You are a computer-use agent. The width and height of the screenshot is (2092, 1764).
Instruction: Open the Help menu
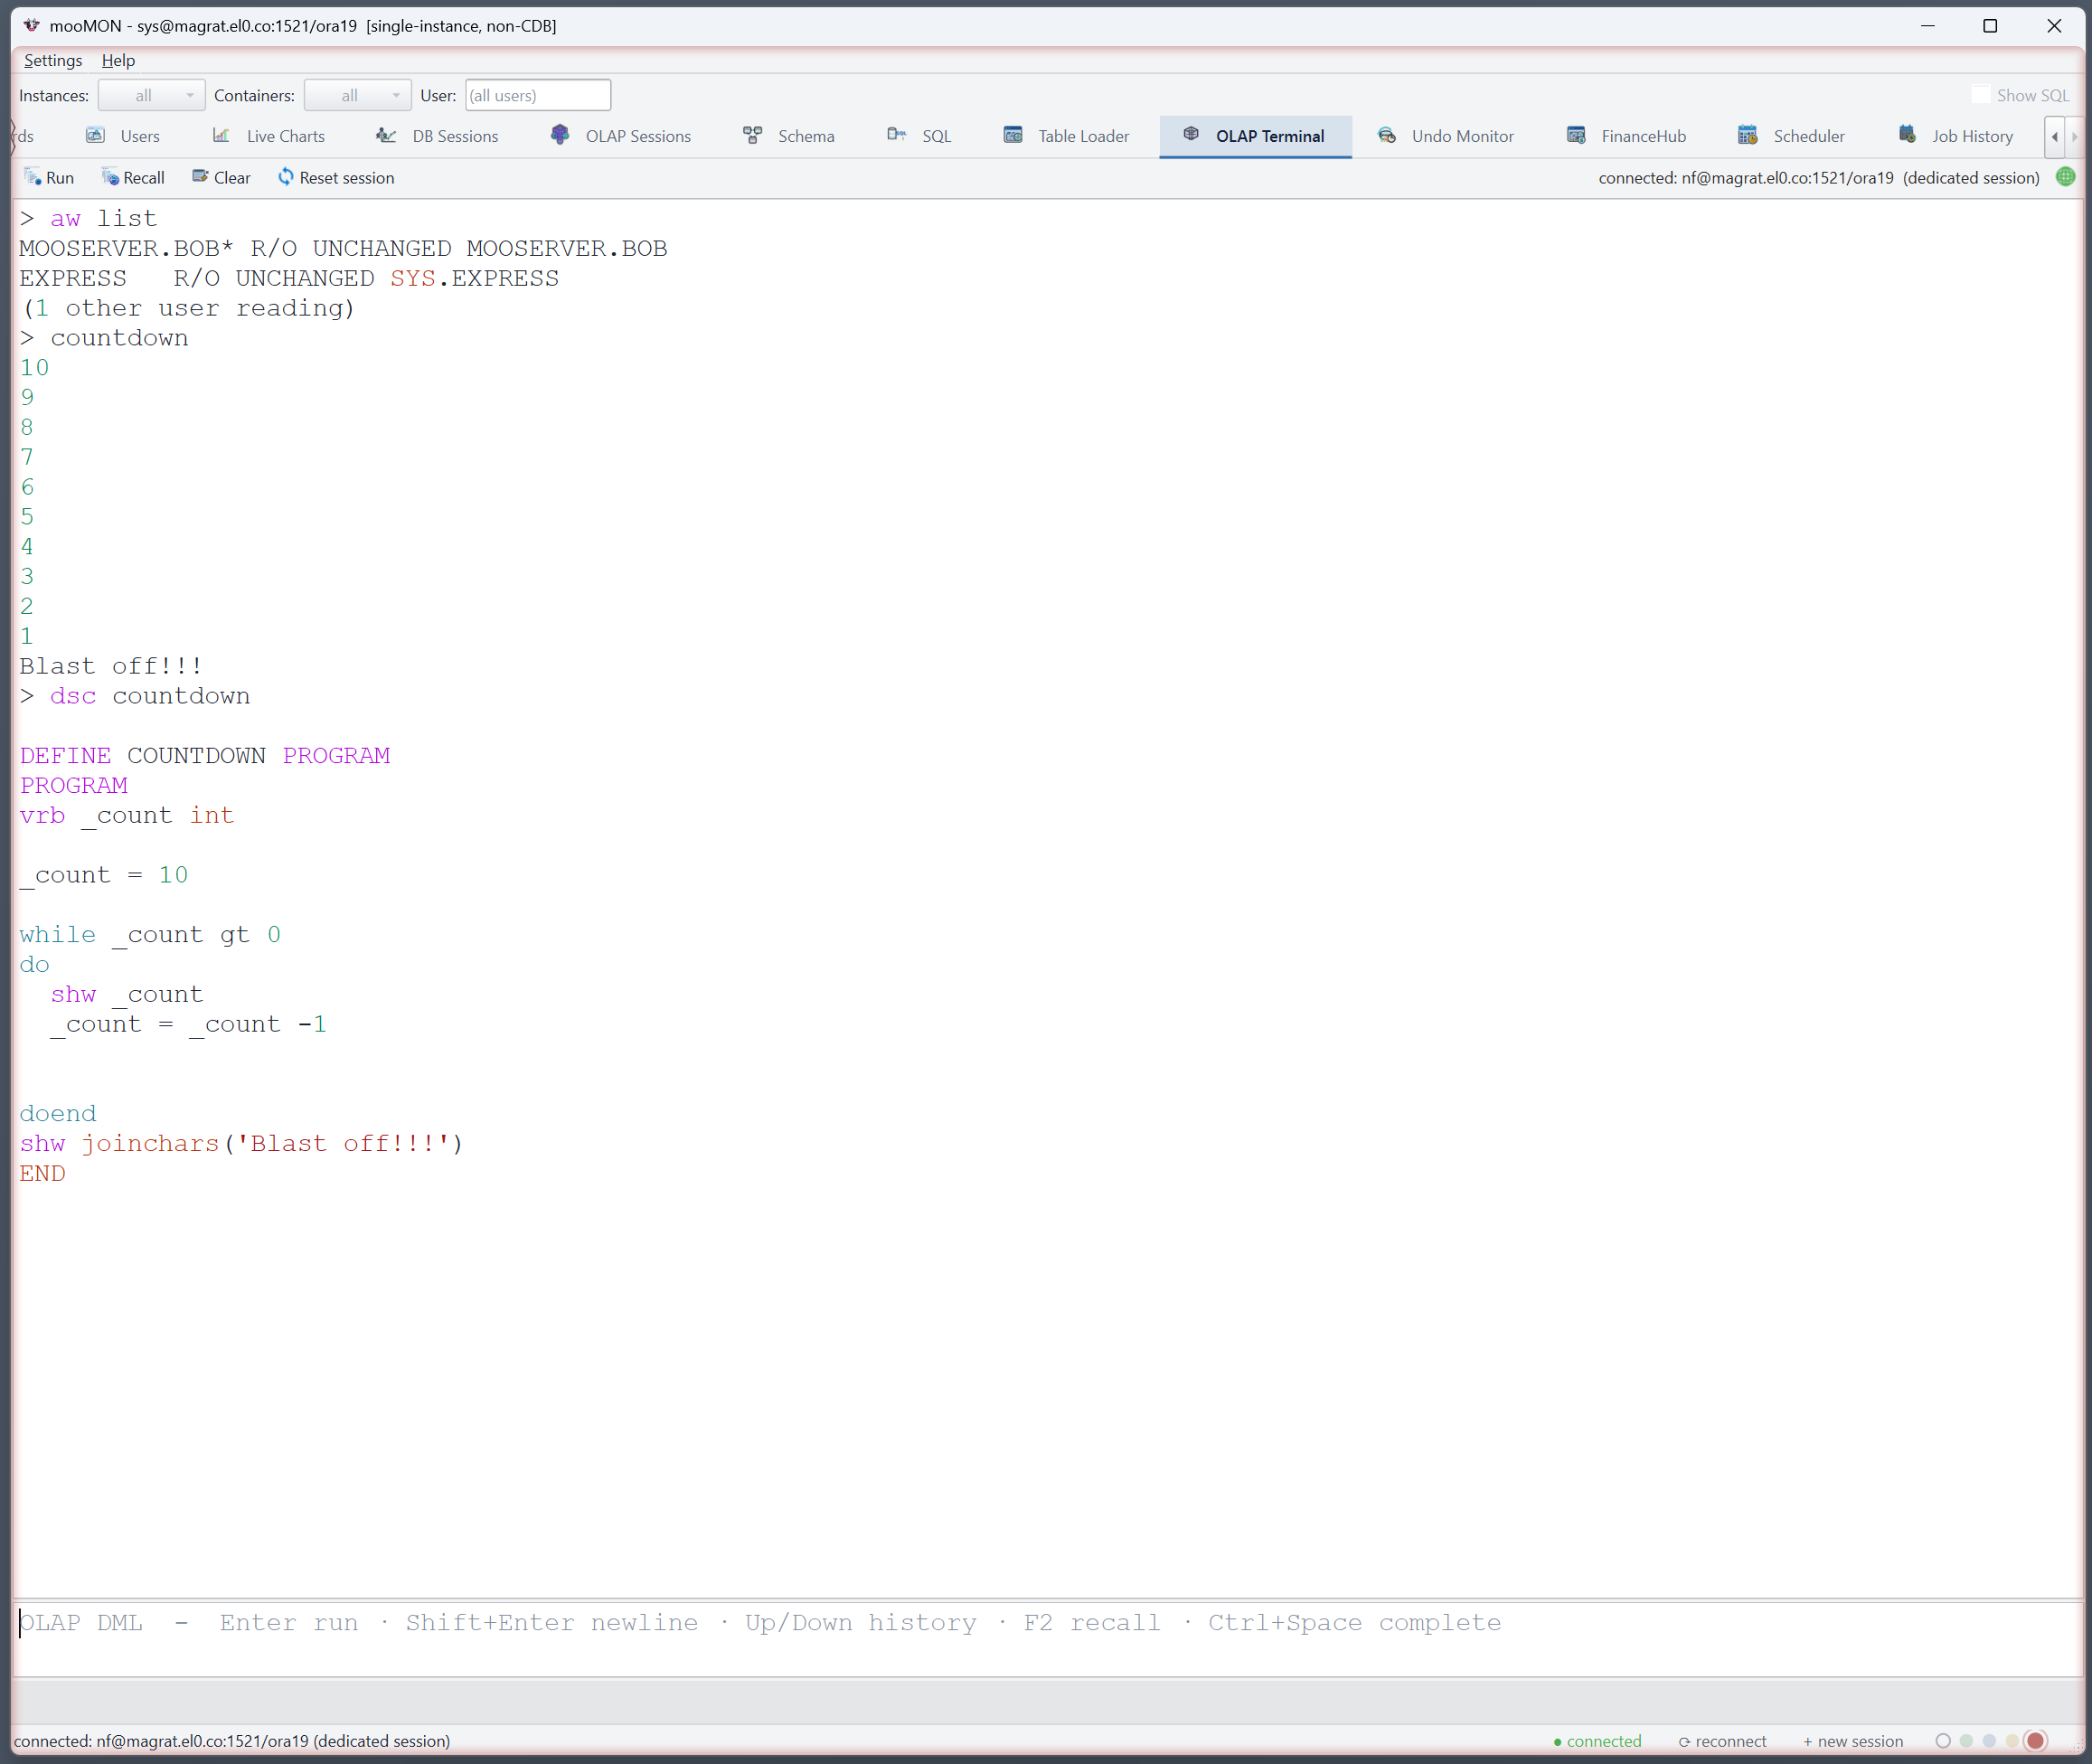pos(118,60)
